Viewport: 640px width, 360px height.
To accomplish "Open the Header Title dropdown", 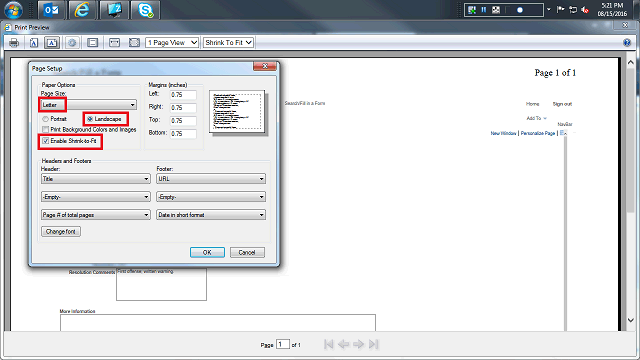I will 96,179.
